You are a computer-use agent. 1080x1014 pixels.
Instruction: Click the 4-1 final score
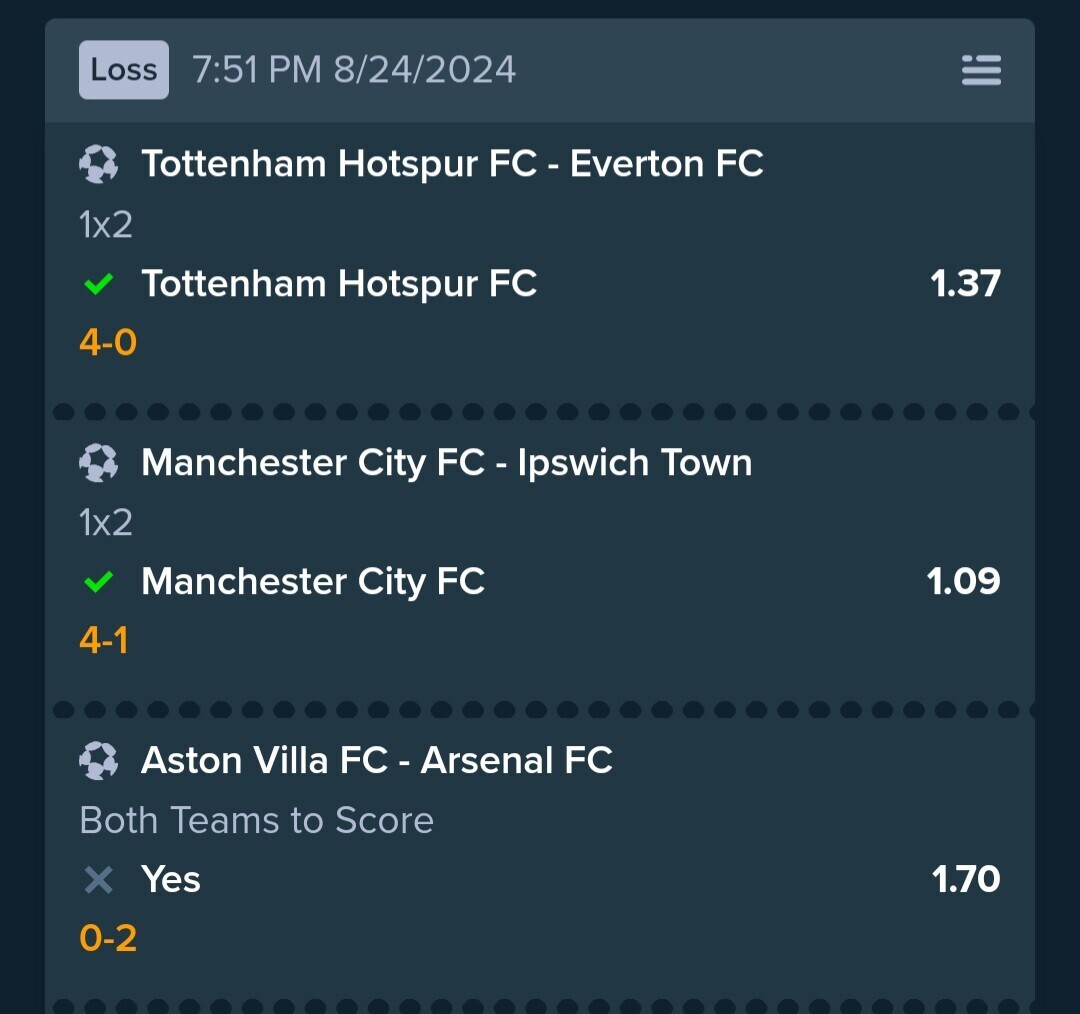coord(104,641)
